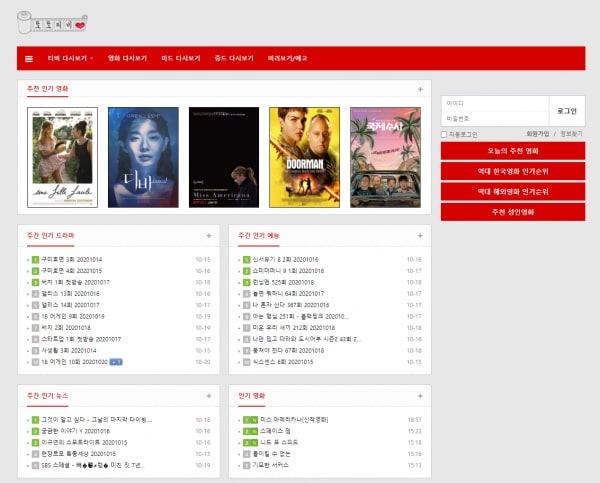Viewport: 600px width, 483px height.
Task: Open drama entry 구미호뎐 3회 20201014
Action: 72,259
